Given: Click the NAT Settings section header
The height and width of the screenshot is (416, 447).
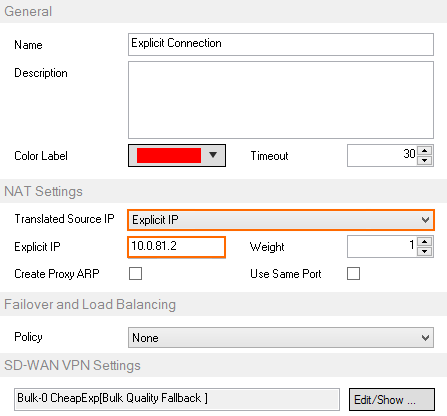Looking at the screenshot, I should pos(43,191).
